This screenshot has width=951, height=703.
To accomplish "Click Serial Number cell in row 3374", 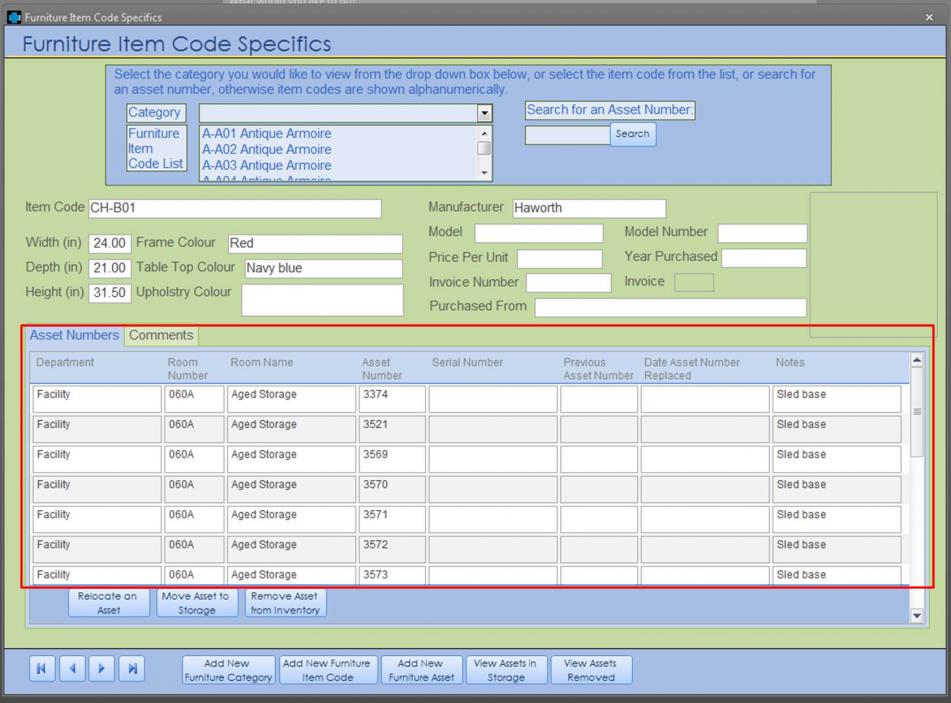I will pos(492,399).
